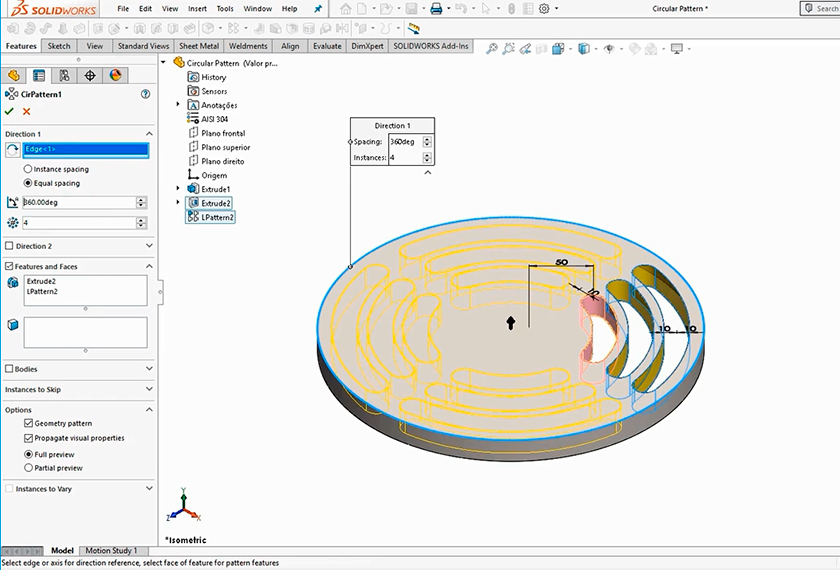Screen dimensions: 840x570
Task: Accept the CirPattern1 with the green checkmark
Action: [x=9, y=112]
